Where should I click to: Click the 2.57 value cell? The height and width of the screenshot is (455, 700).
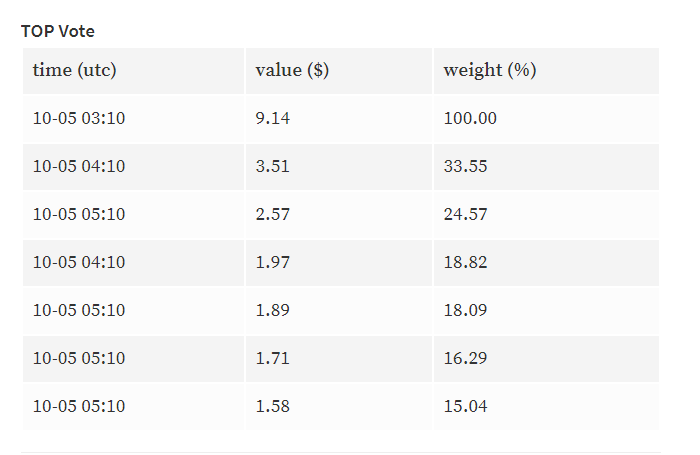(339, 215)
